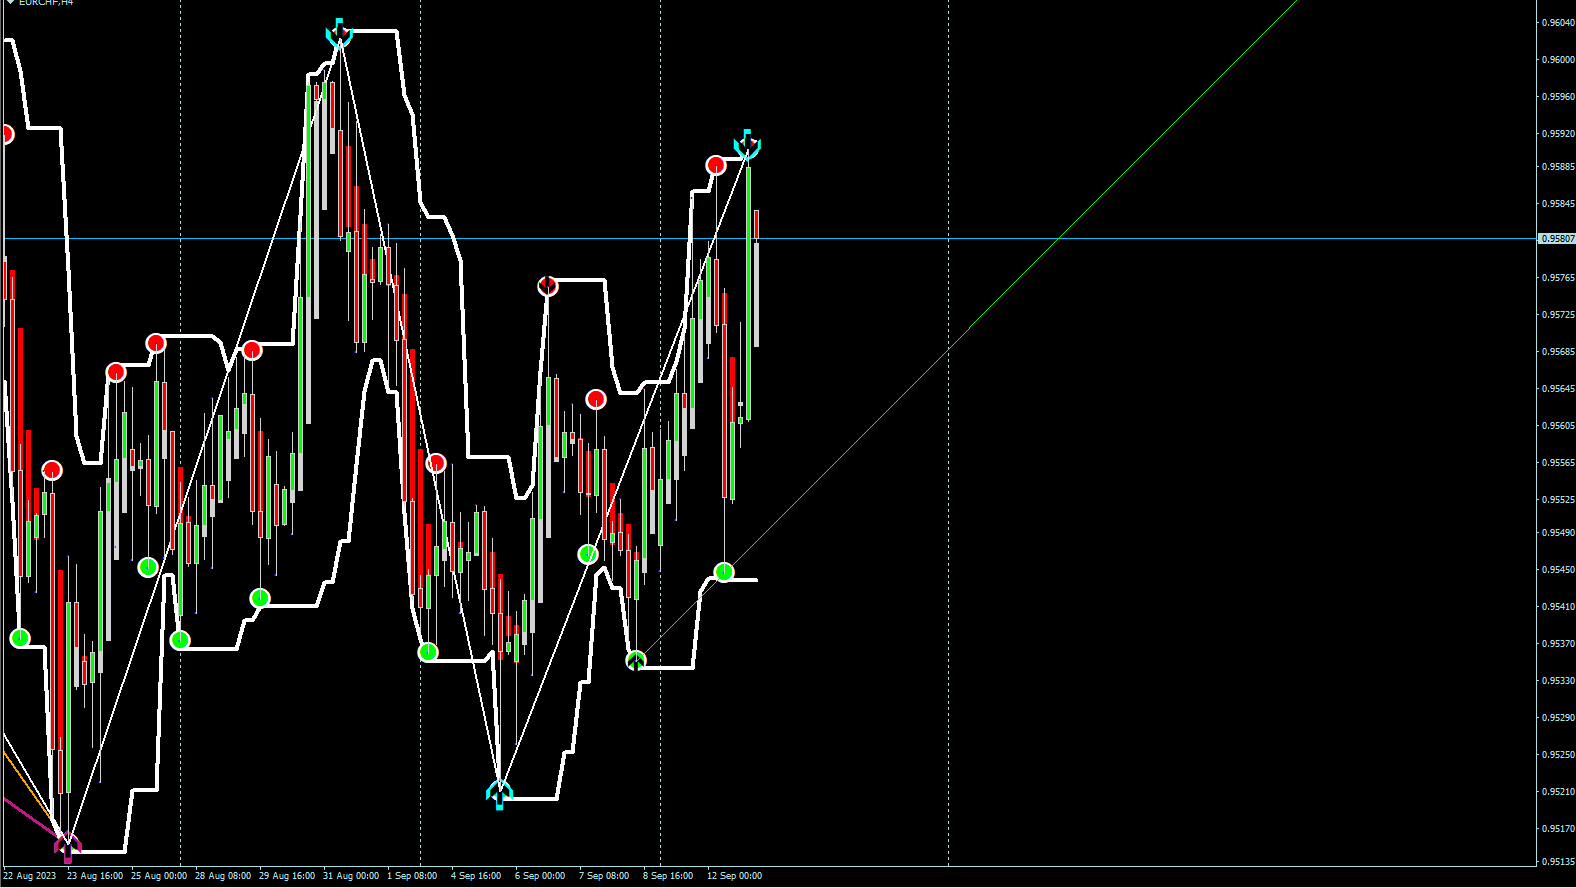Viewport: 1576px width, 888px height.
Task: Select the green dot at 0.95370 on 28 Aug
Action: pos(180,640)
